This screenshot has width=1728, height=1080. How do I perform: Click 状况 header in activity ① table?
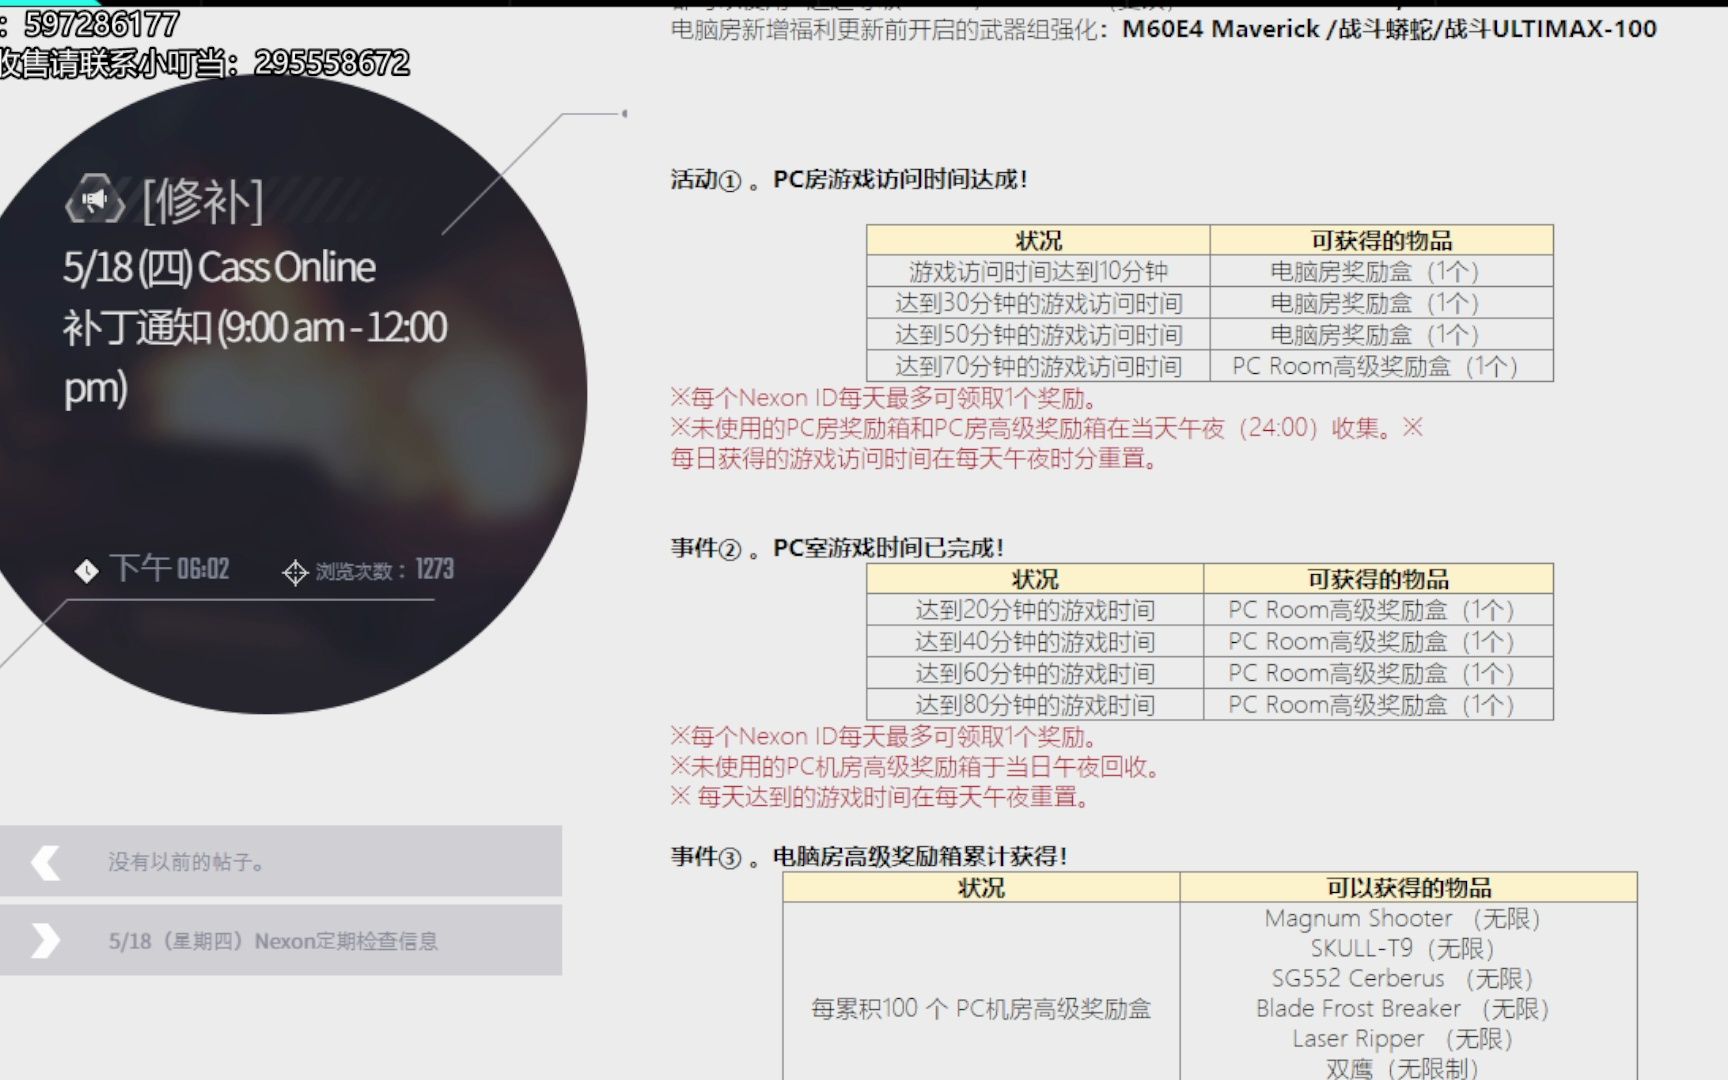pyautogui.click(x=1038, y=241)
